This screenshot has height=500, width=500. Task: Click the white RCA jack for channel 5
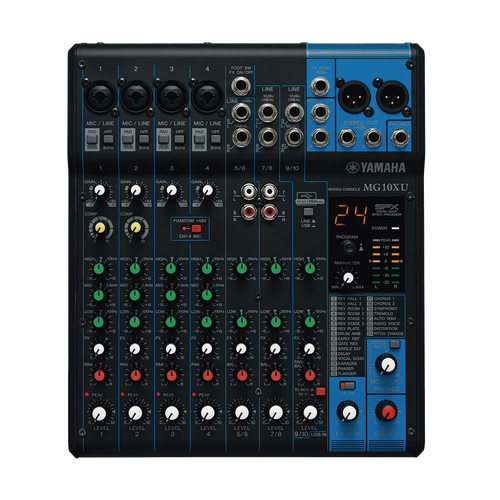[249, 191]
